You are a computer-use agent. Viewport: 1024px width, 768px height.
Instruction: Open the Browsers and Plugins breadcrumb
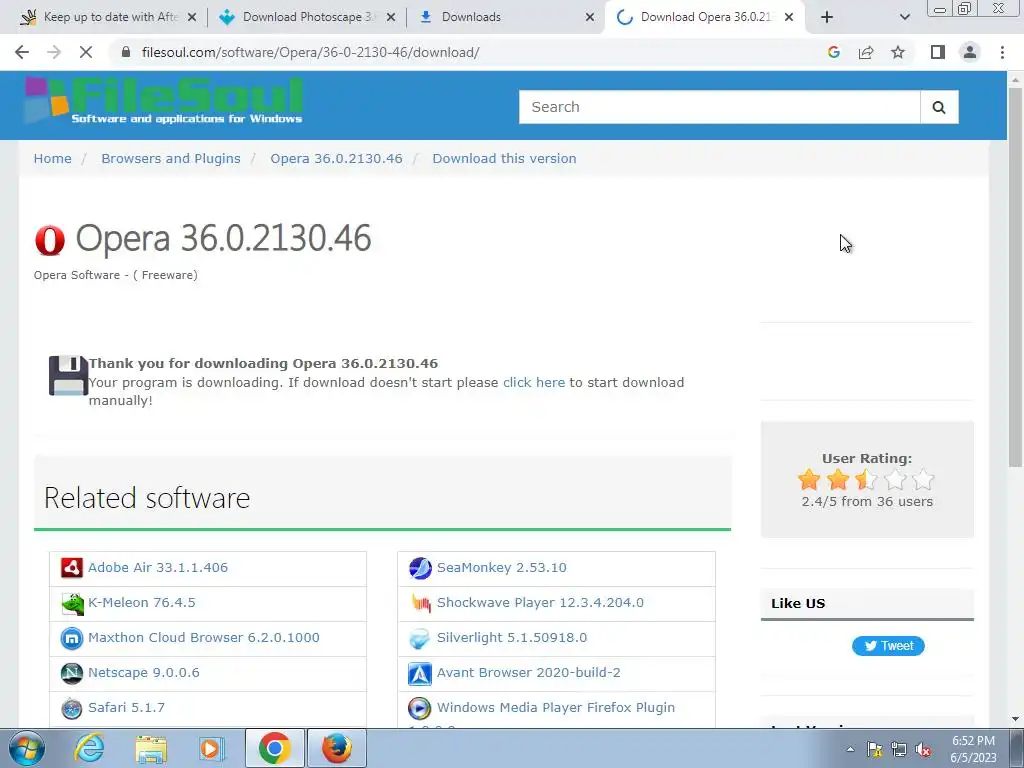tap(170, 159)
